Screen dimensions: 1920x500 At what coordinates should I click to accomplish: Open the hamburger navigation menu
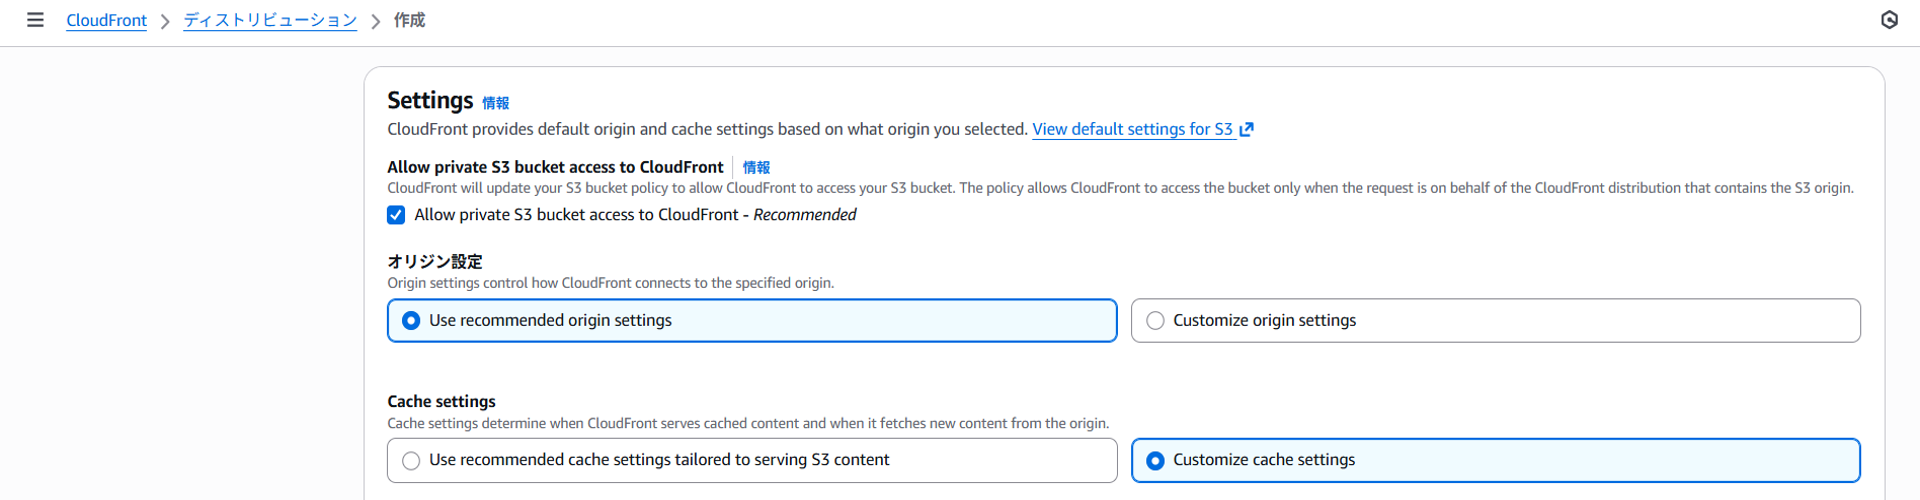point(35,20)
